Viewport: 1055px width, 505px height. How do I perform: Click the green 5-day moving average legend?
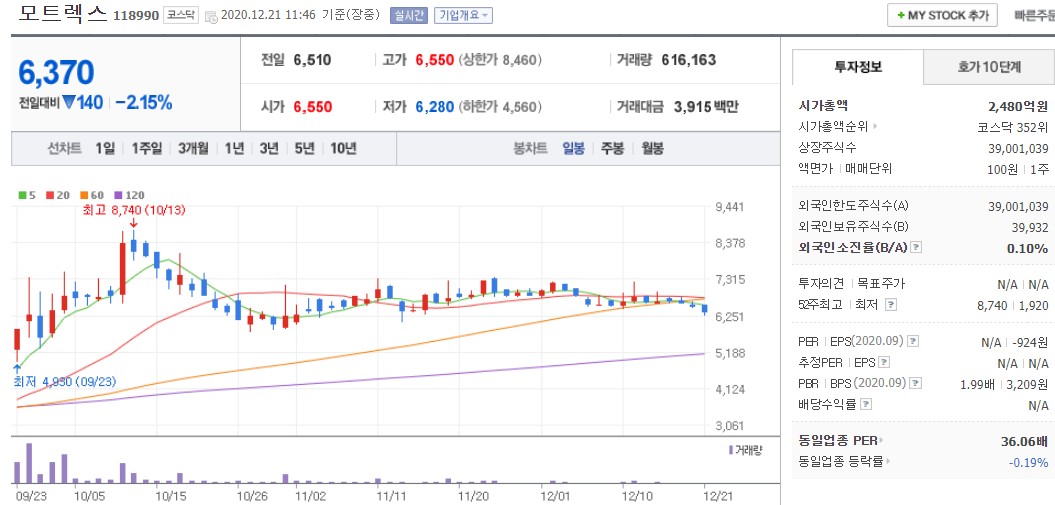[27, 195]
